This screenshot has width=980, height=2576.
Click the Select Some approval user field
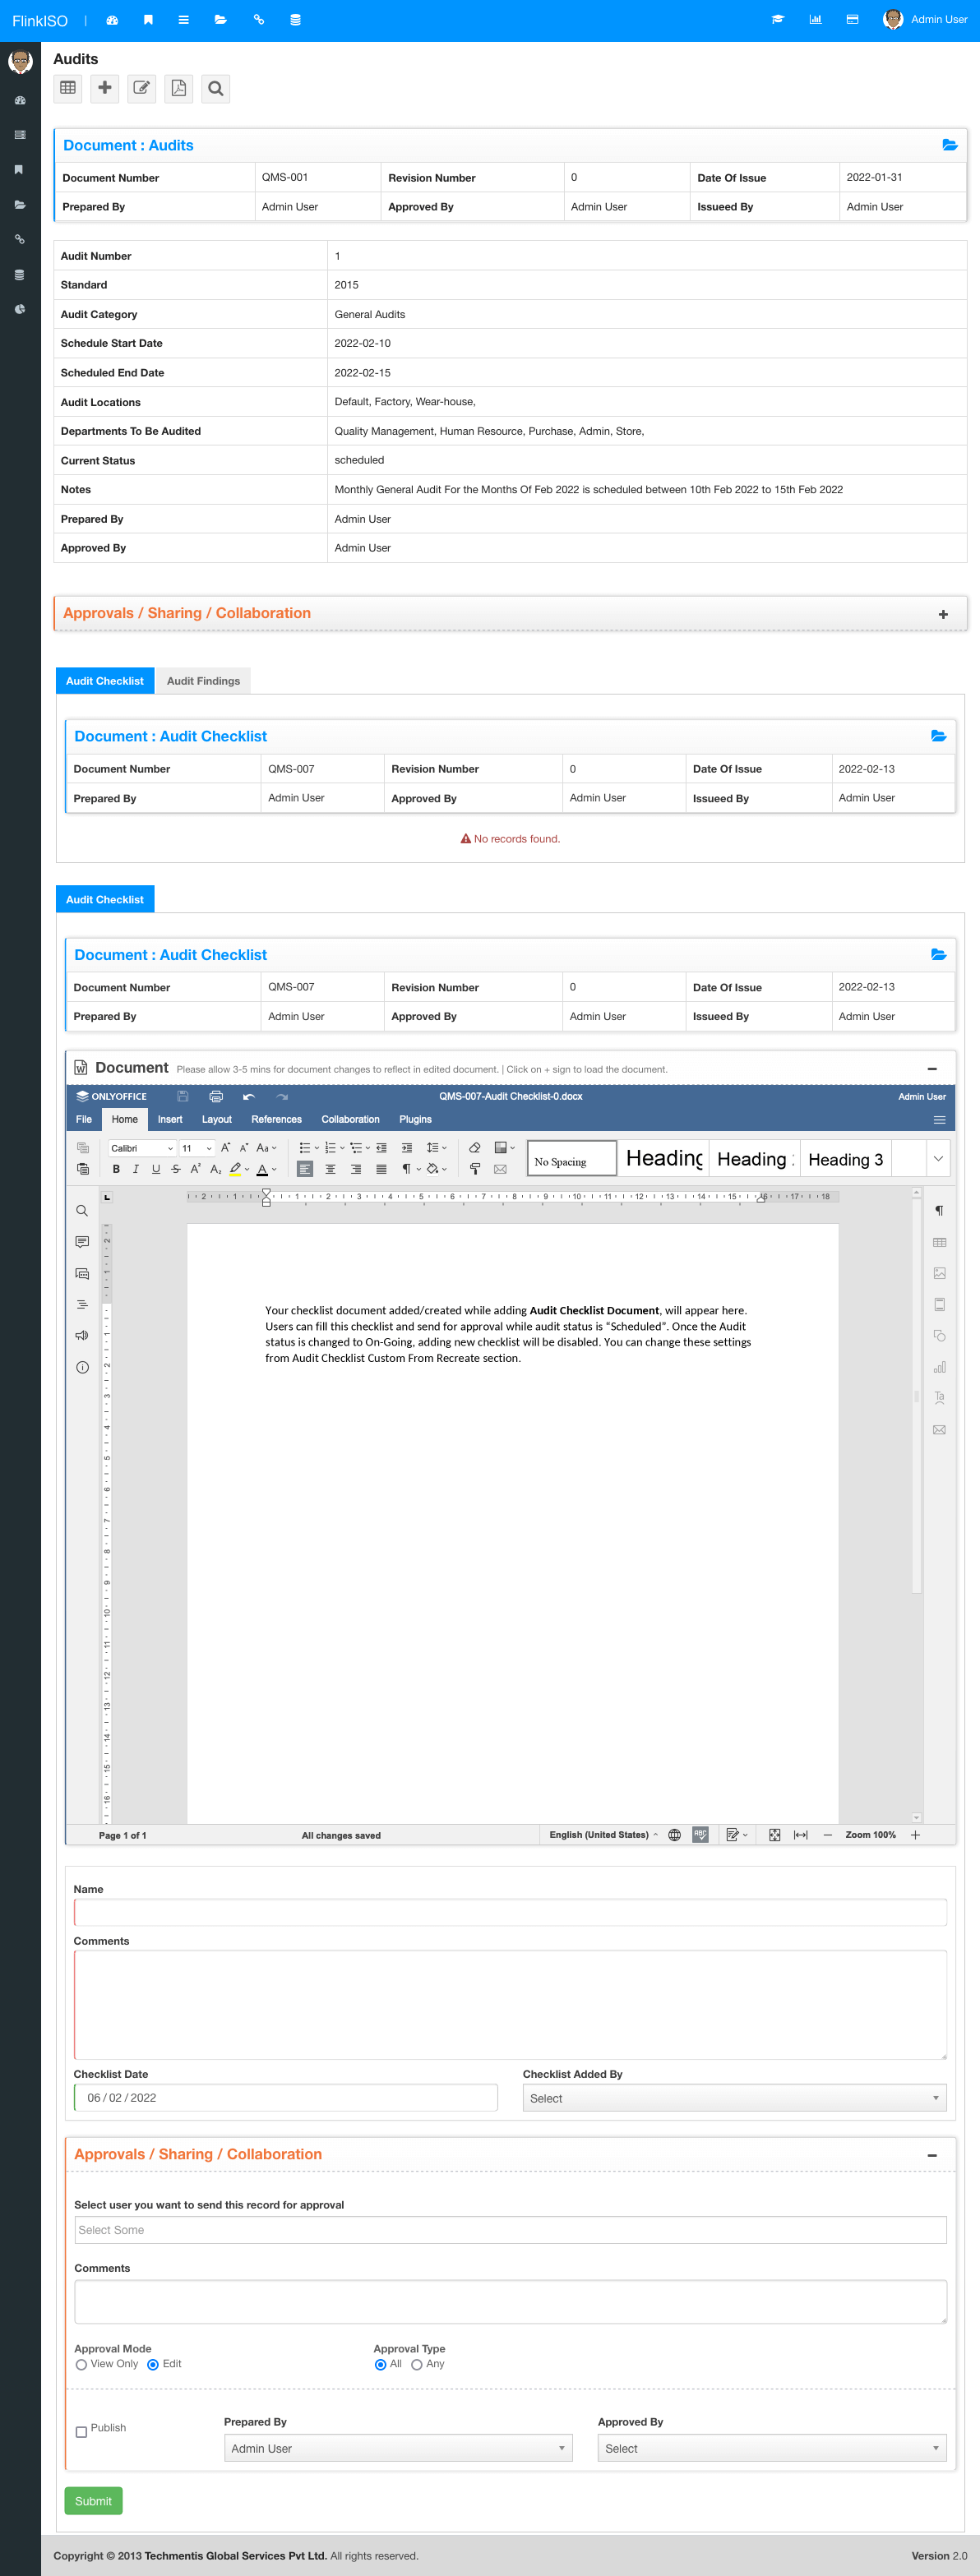click(x=510, y=2230)
